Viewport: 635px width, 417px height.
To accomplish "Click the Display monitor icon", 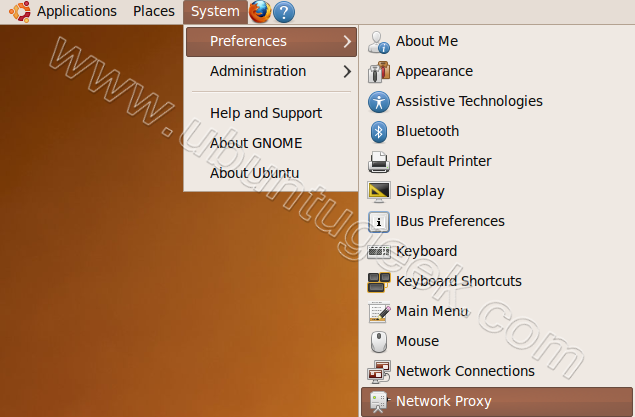I will pos(379,192).
